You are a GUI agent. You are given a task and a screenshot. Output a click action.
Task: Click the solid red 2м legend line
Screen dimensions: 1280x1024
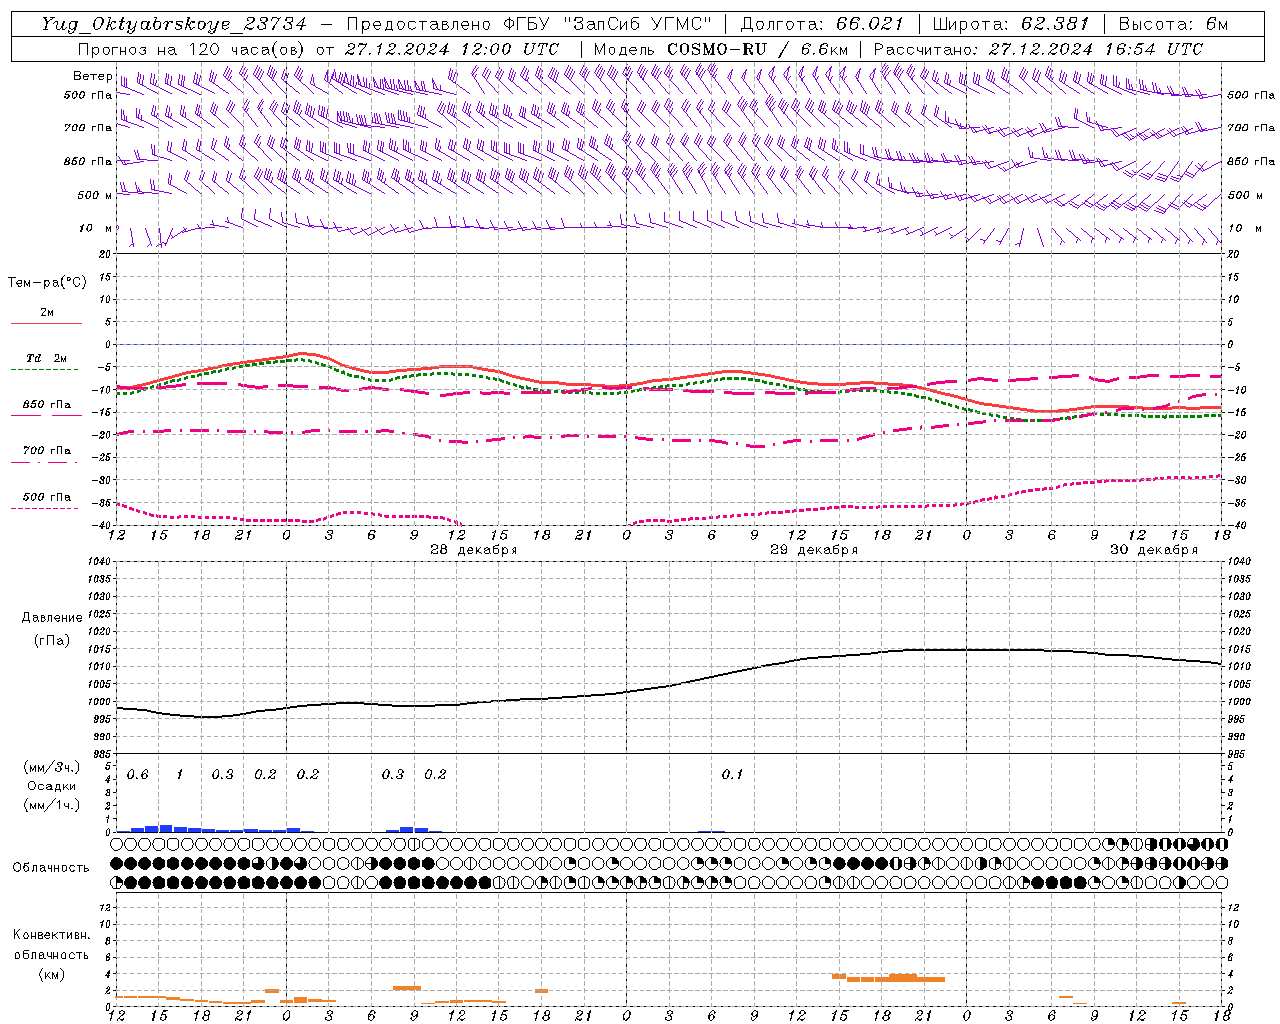[x=46, y=323]
